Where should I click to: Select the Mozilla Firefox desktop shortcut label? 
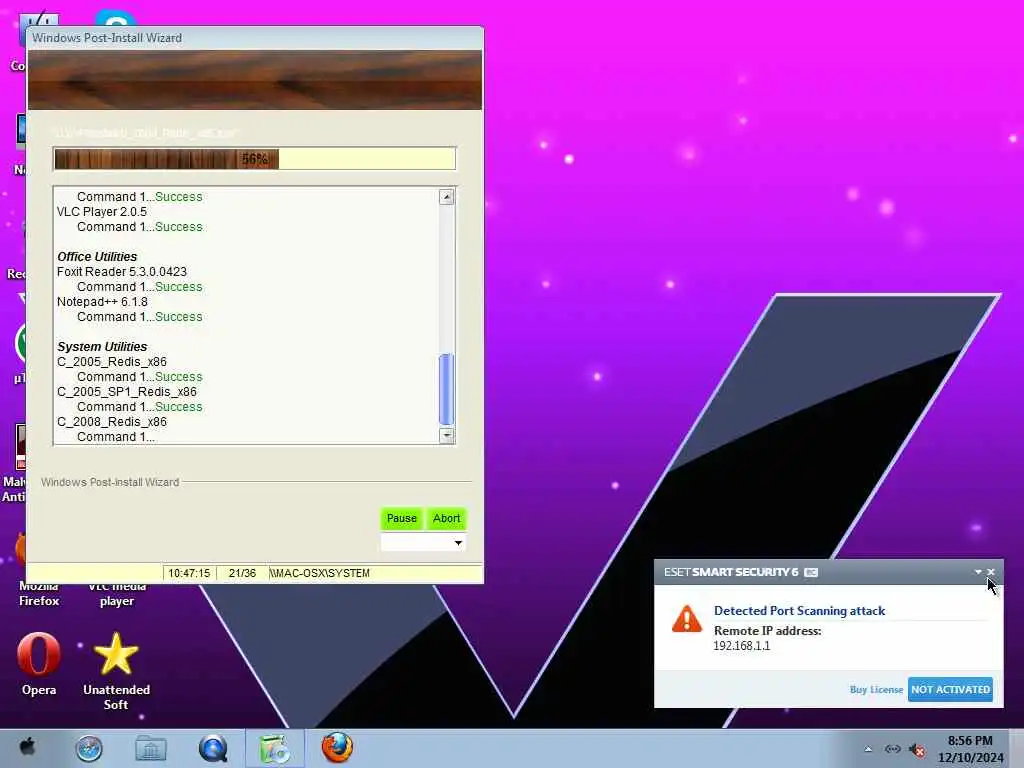coord(39,594)
